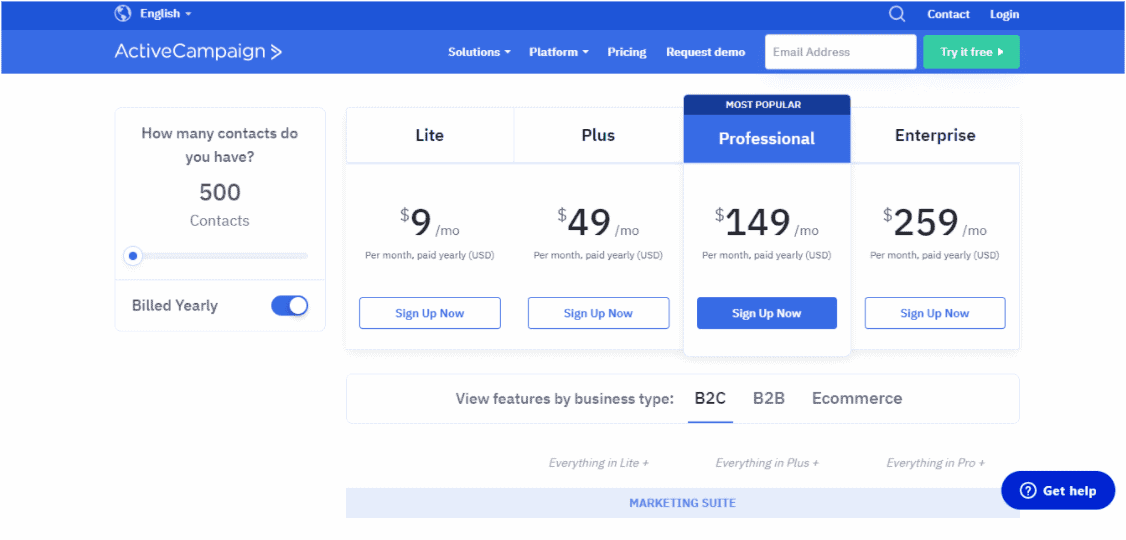The height and width of the screenshot is (540, 1126).
Task: Click the $259 /mo Enterprise price
Action: click(x=935, y=223)
